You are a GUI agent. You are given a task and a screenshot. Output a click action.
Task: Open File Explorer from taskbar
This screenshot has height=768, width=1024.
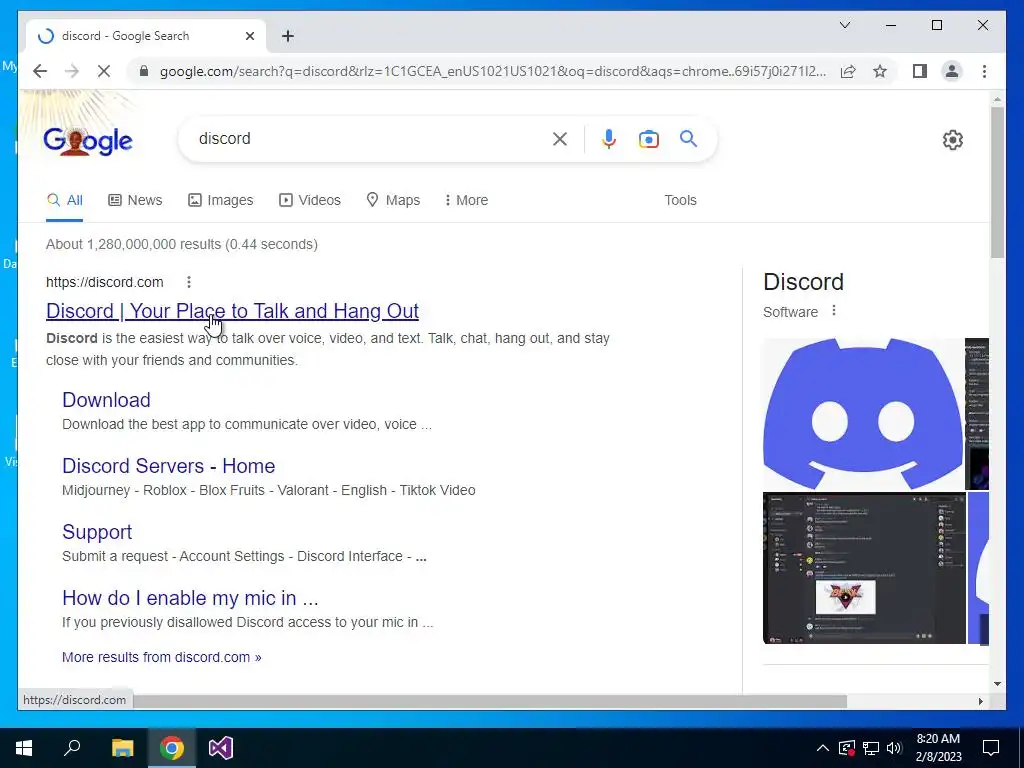tap(122, 748)
